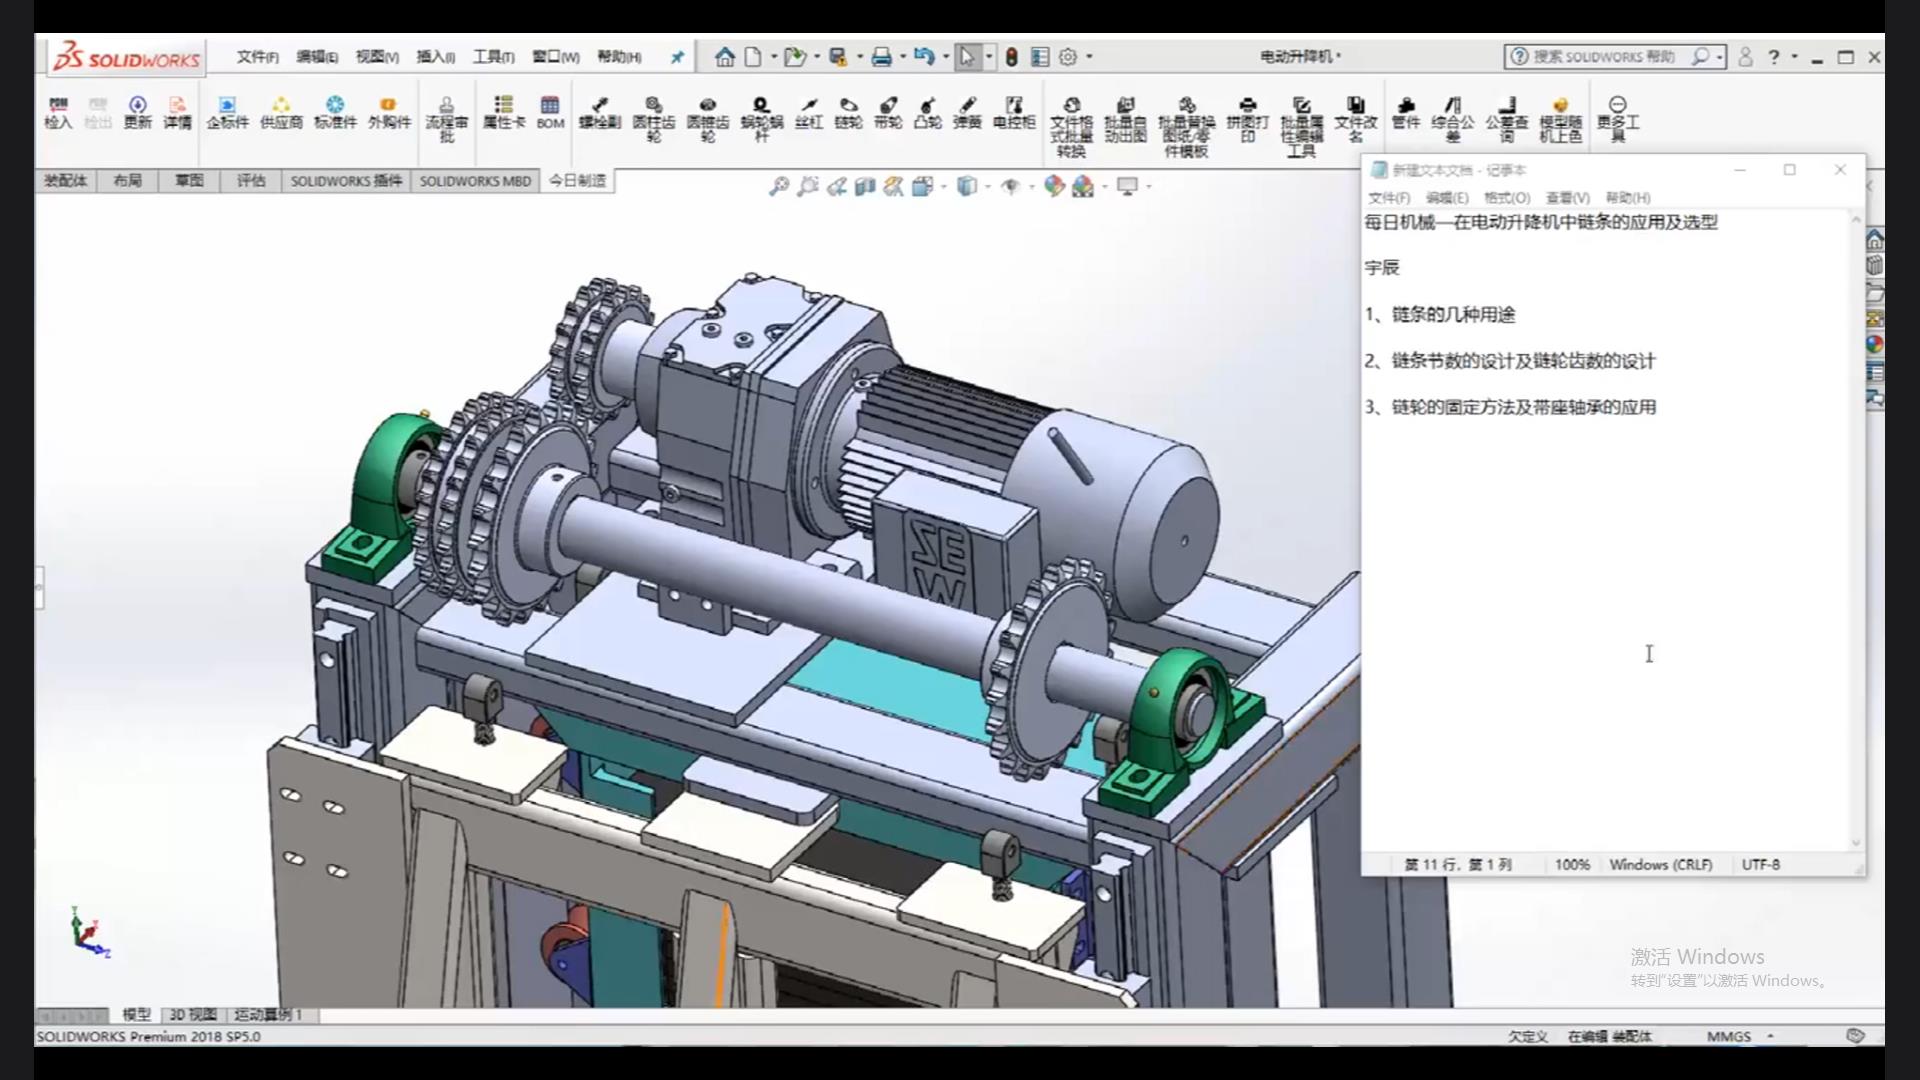Viewport: 1920px width, 1080px height.
Task: Open 文件格式批量转换 batch format conversion
Action: click(x=1071, y=128)
